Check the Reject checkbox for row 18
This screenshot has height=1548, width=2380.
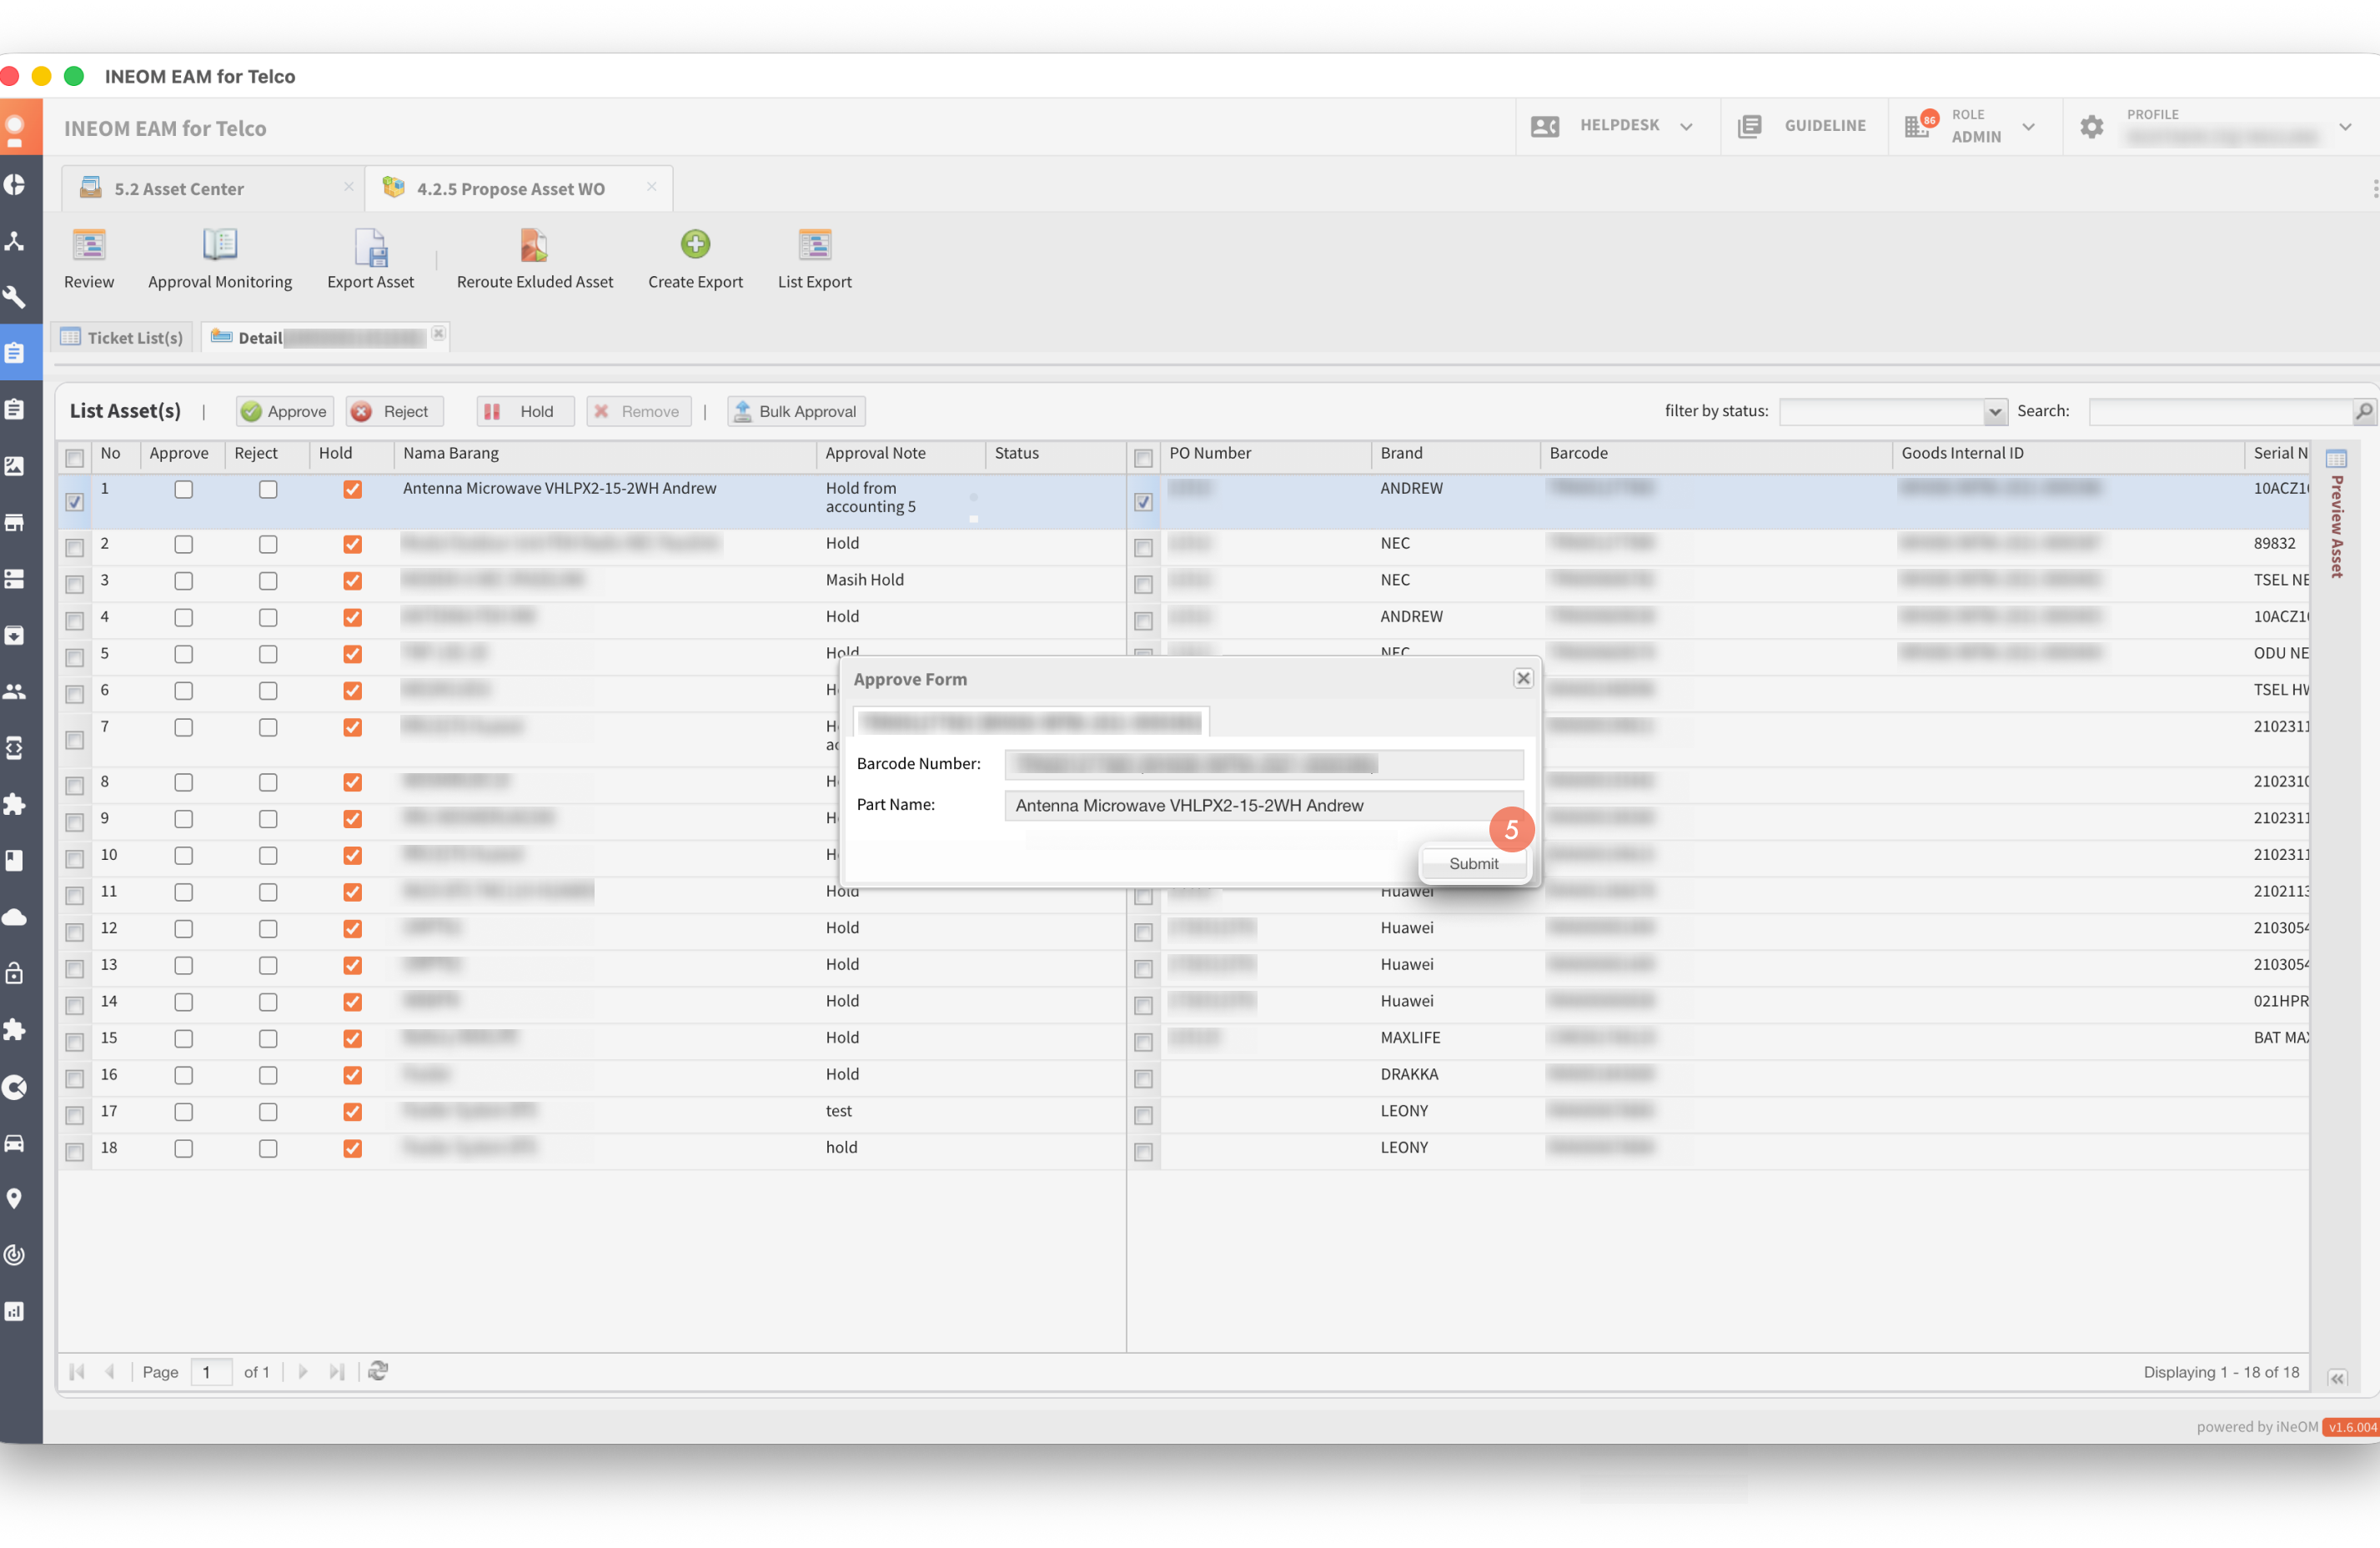click(x=268, y=1148)
